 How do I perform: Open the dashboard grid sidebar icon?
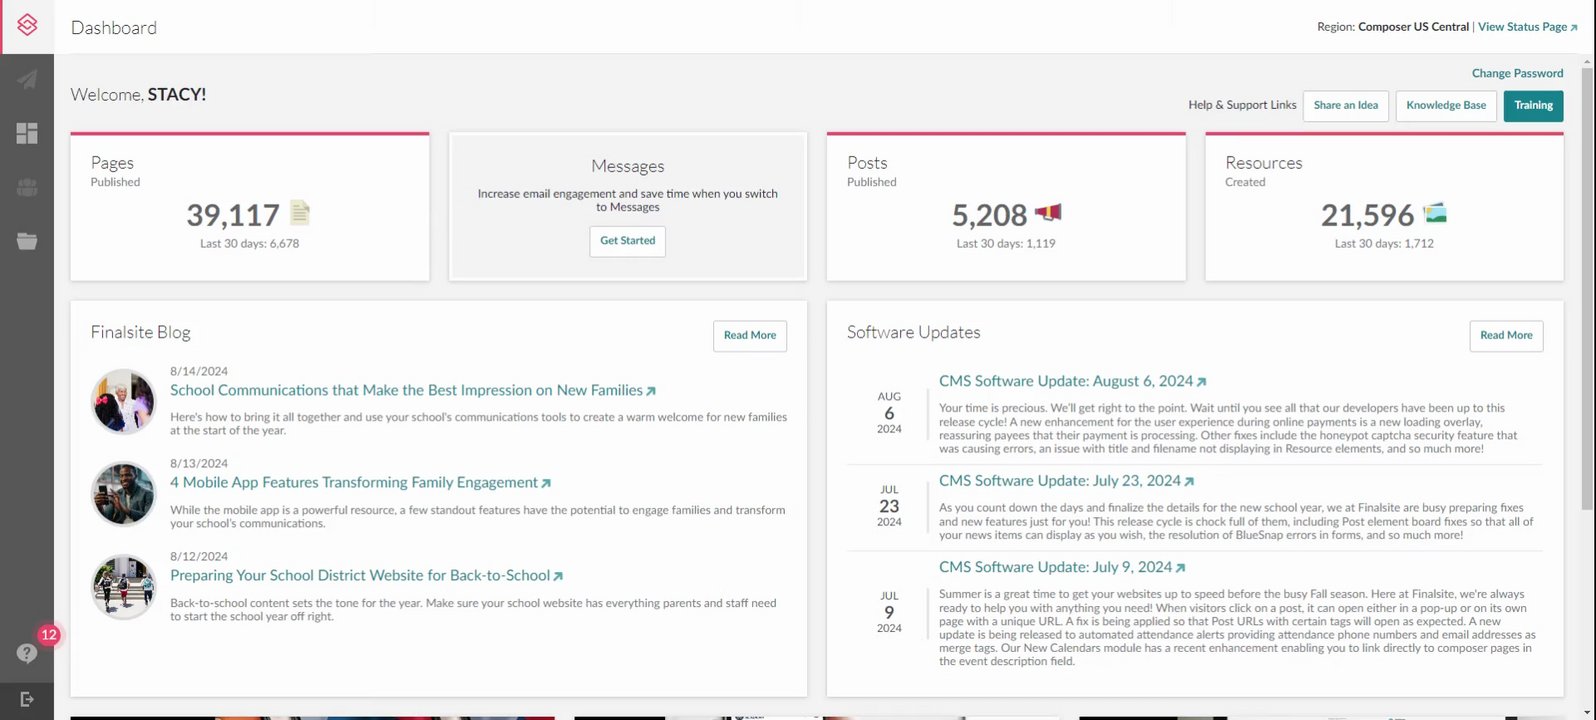click(27, 133)
